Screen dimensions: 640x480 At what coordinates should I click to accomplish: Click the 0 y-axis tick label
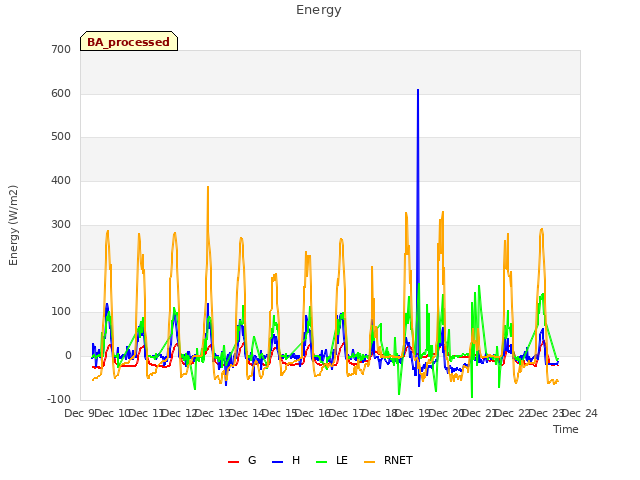(68, 356)
